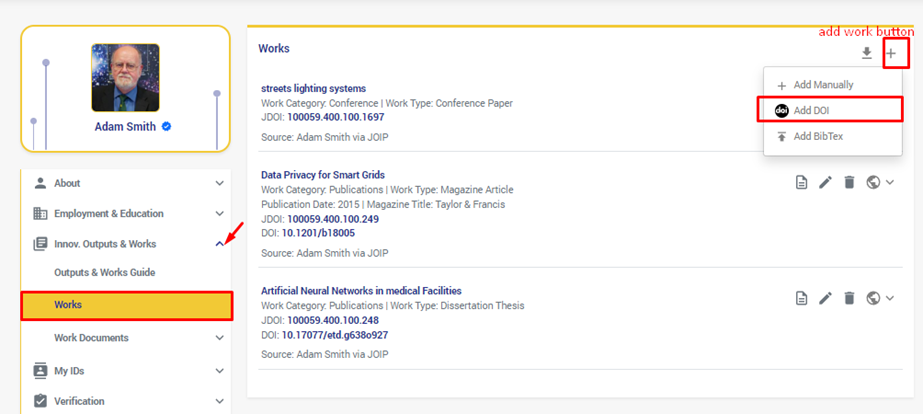Delete the Data Privacy for Smart Grids work
The image size is (923, 414).
click(x=849, y=182)
